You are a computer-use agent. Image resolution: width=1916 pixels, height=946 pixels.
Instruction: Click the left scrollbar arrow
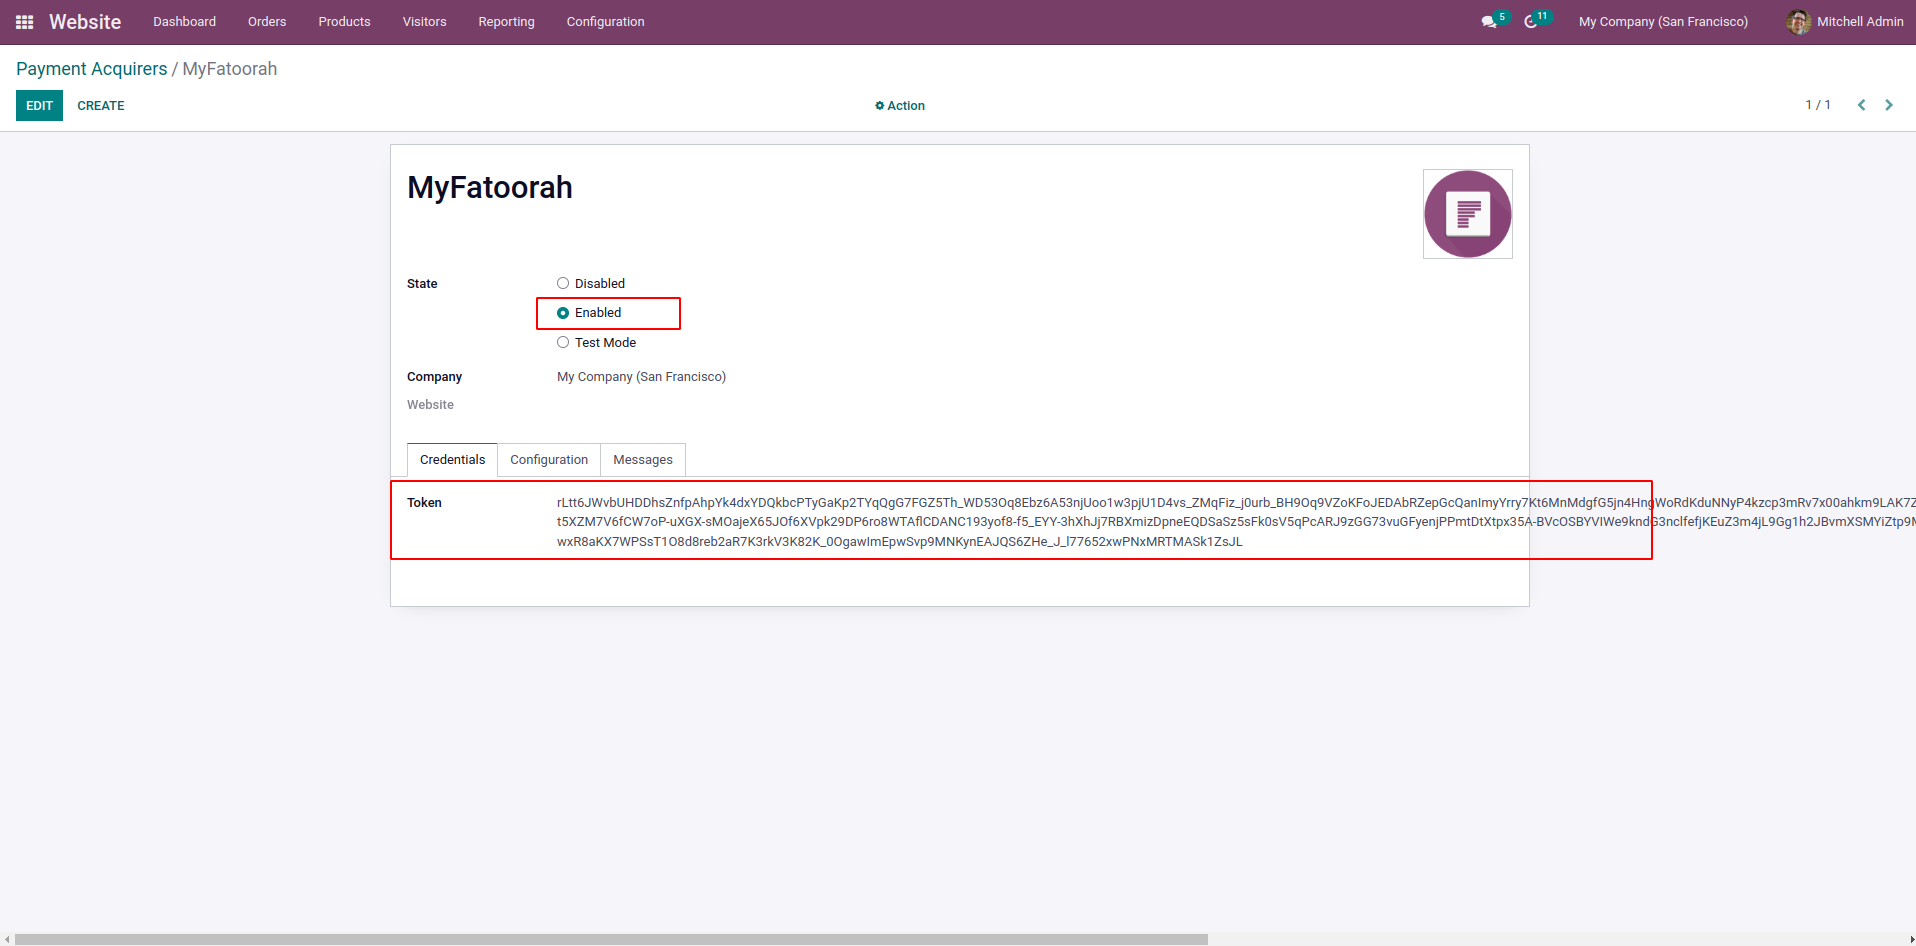(6, 940)
